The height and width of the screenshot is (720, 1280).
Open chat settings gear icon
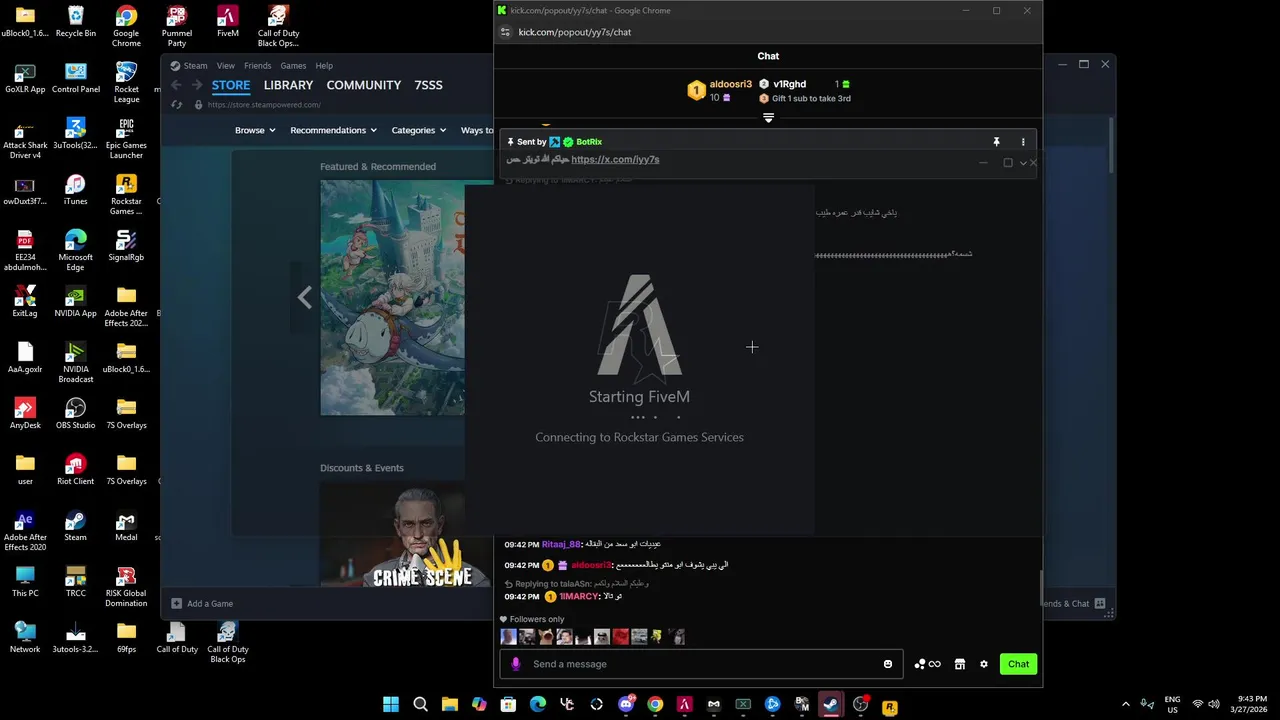[984, 664]
